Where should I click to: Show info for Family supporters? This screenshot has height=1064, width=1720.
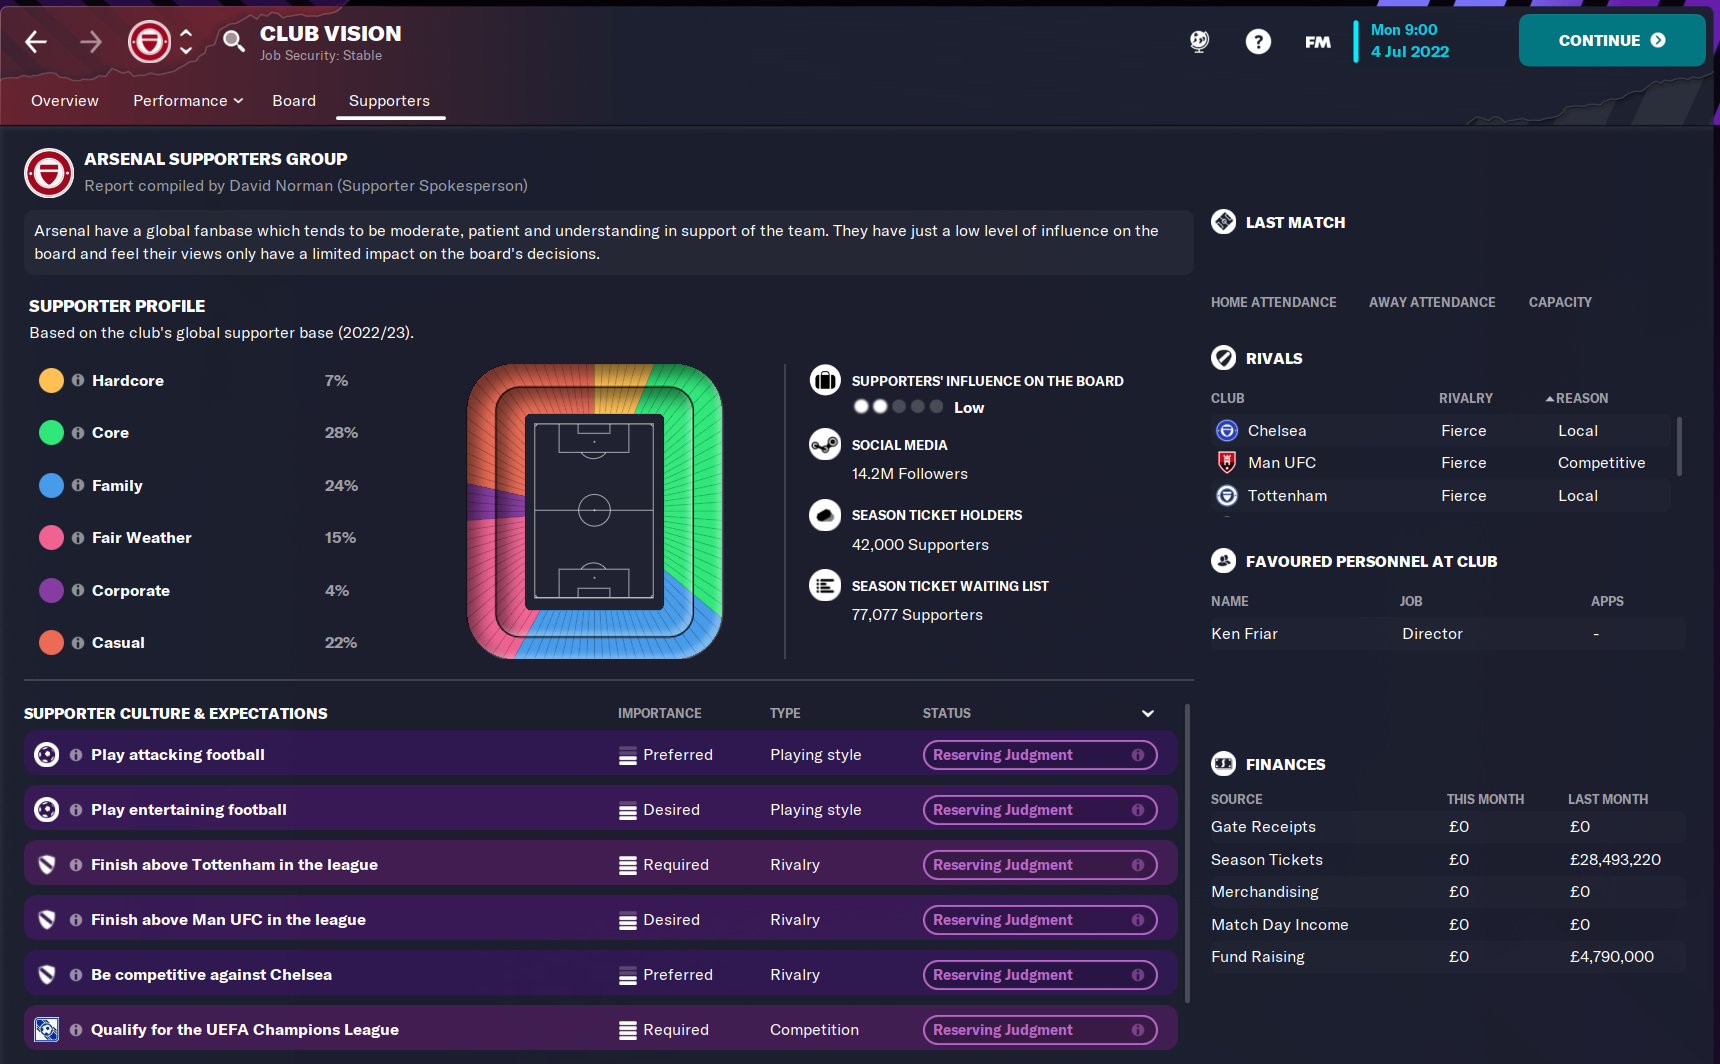coord(78,486)
